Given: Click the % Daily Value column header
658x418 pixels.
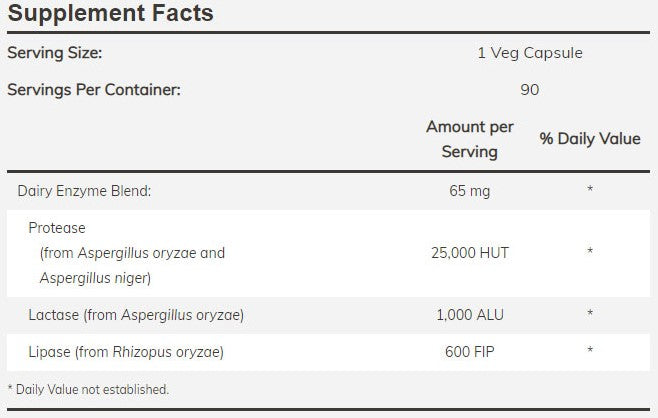Looking at the screenshot, I should click(590, 139).
